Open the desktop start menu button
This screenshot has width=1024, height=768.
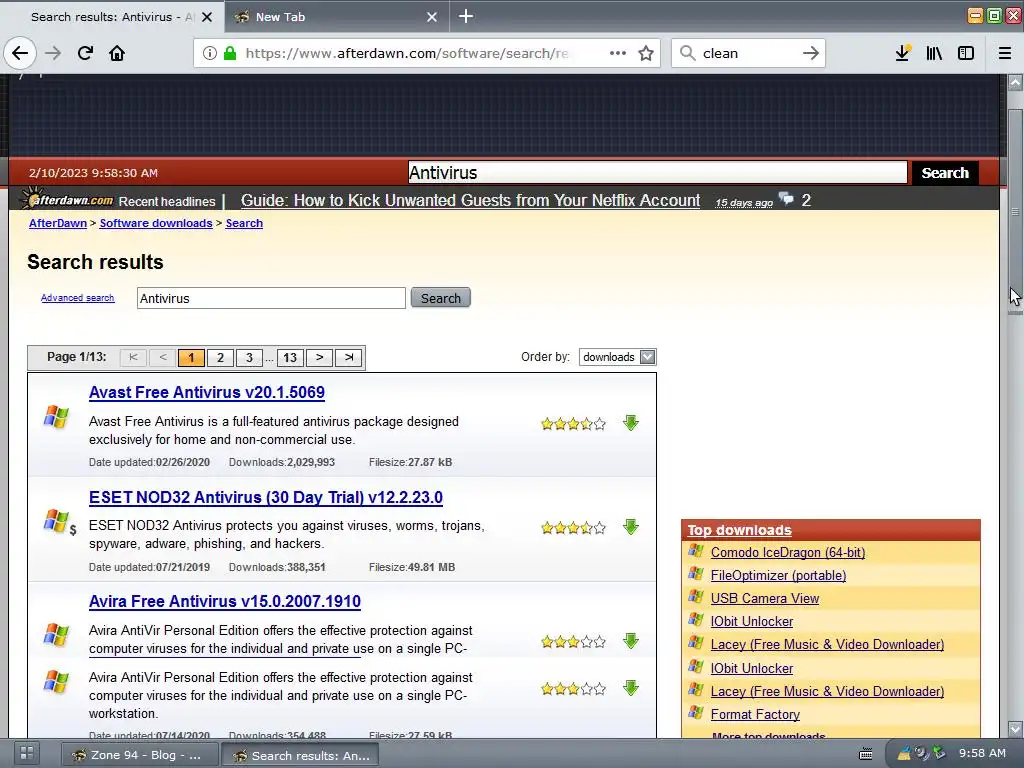26,754
